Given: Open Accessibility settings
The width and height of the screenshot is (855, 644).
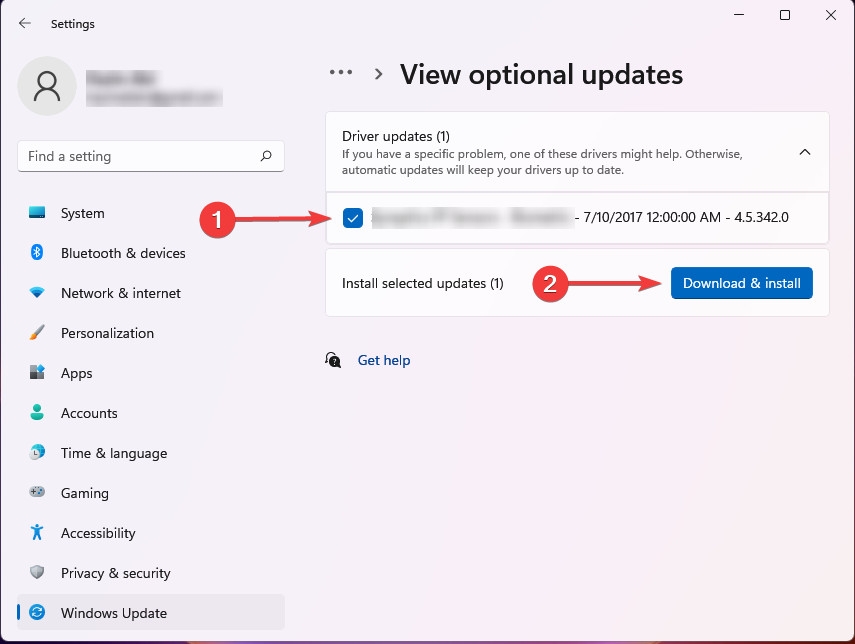Looking at the screenshot, I should pos(150,533).
